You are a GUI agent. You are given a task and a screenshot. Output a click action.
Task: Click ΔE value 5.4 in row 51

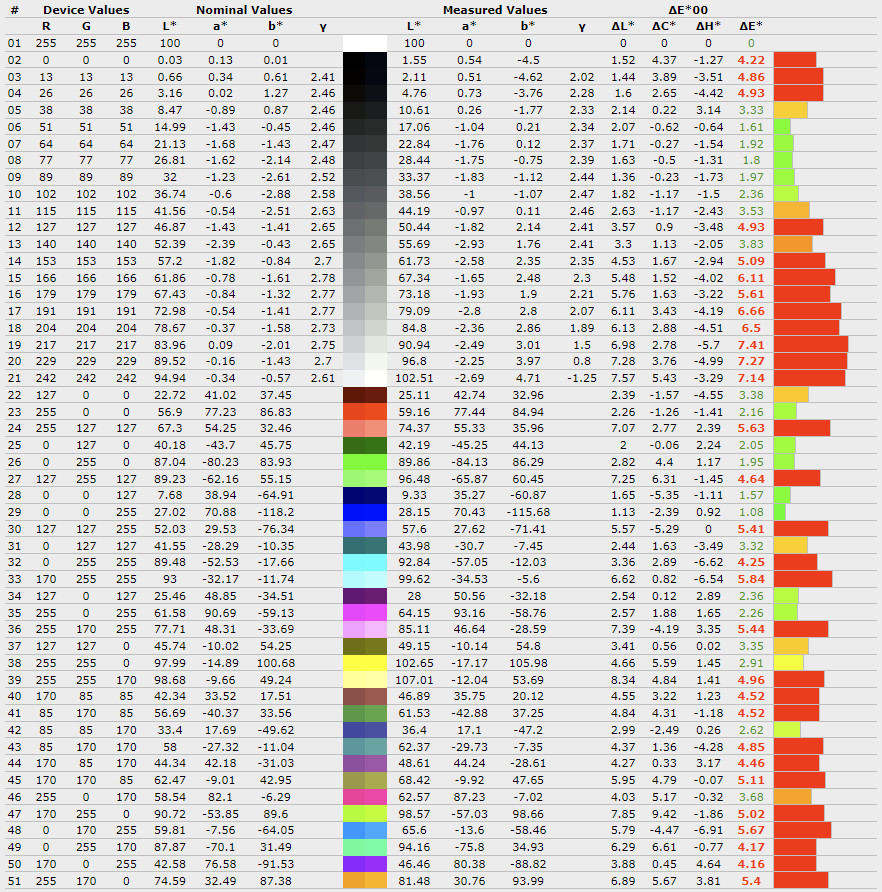pyautogui.click(x=751, y=881)
